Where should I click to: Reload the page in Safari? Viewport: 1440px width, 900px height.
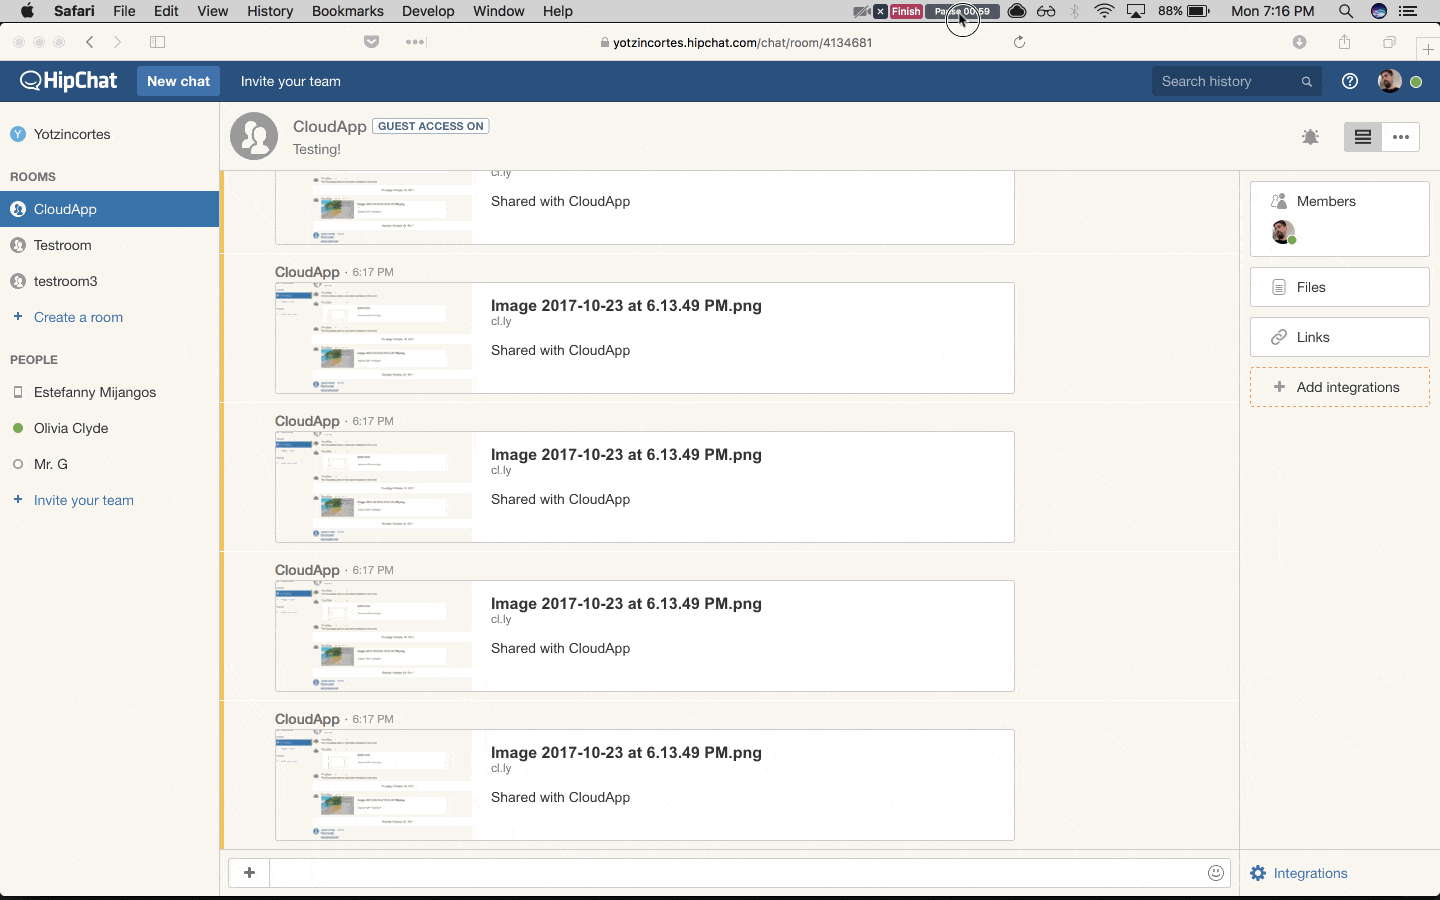[1019, 42]
